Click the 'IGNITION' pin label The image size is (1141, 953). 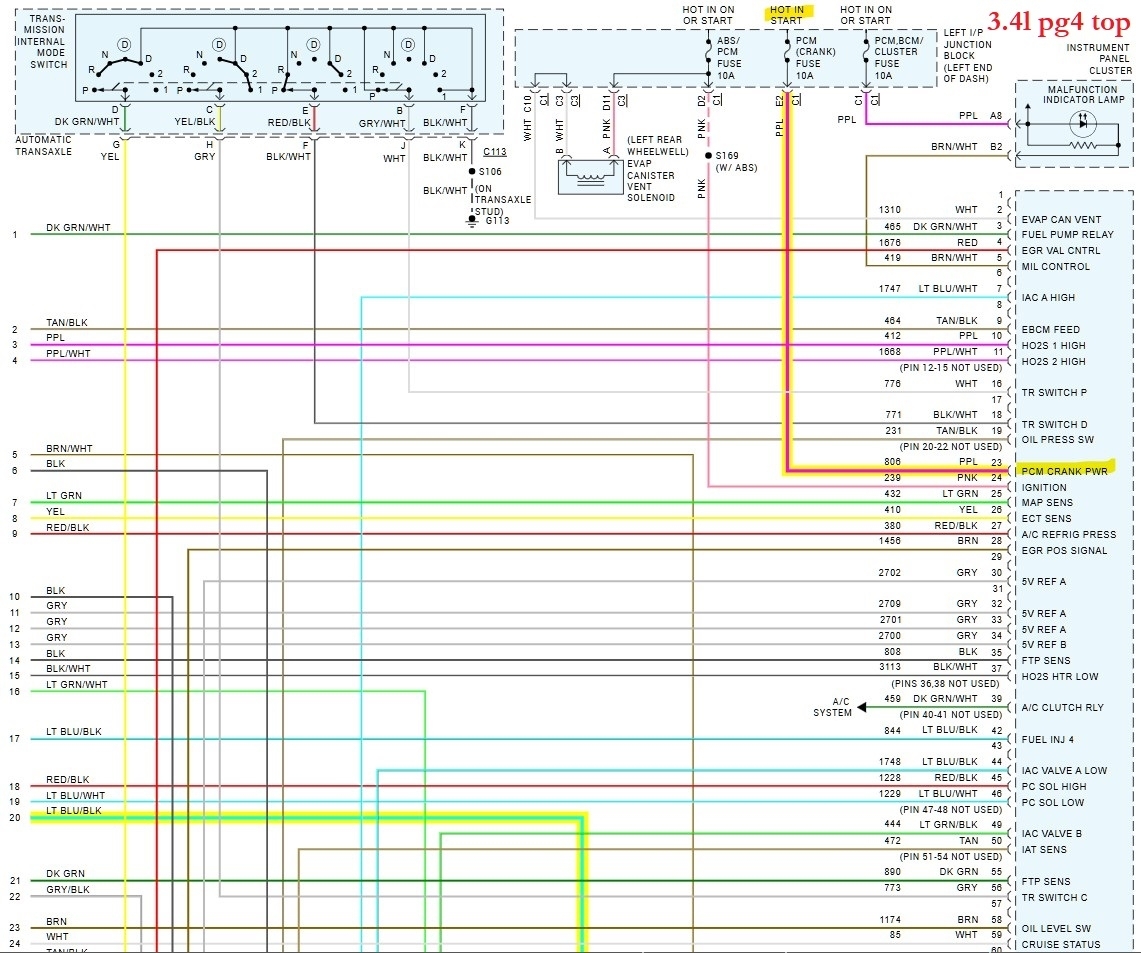[1043, 488]
